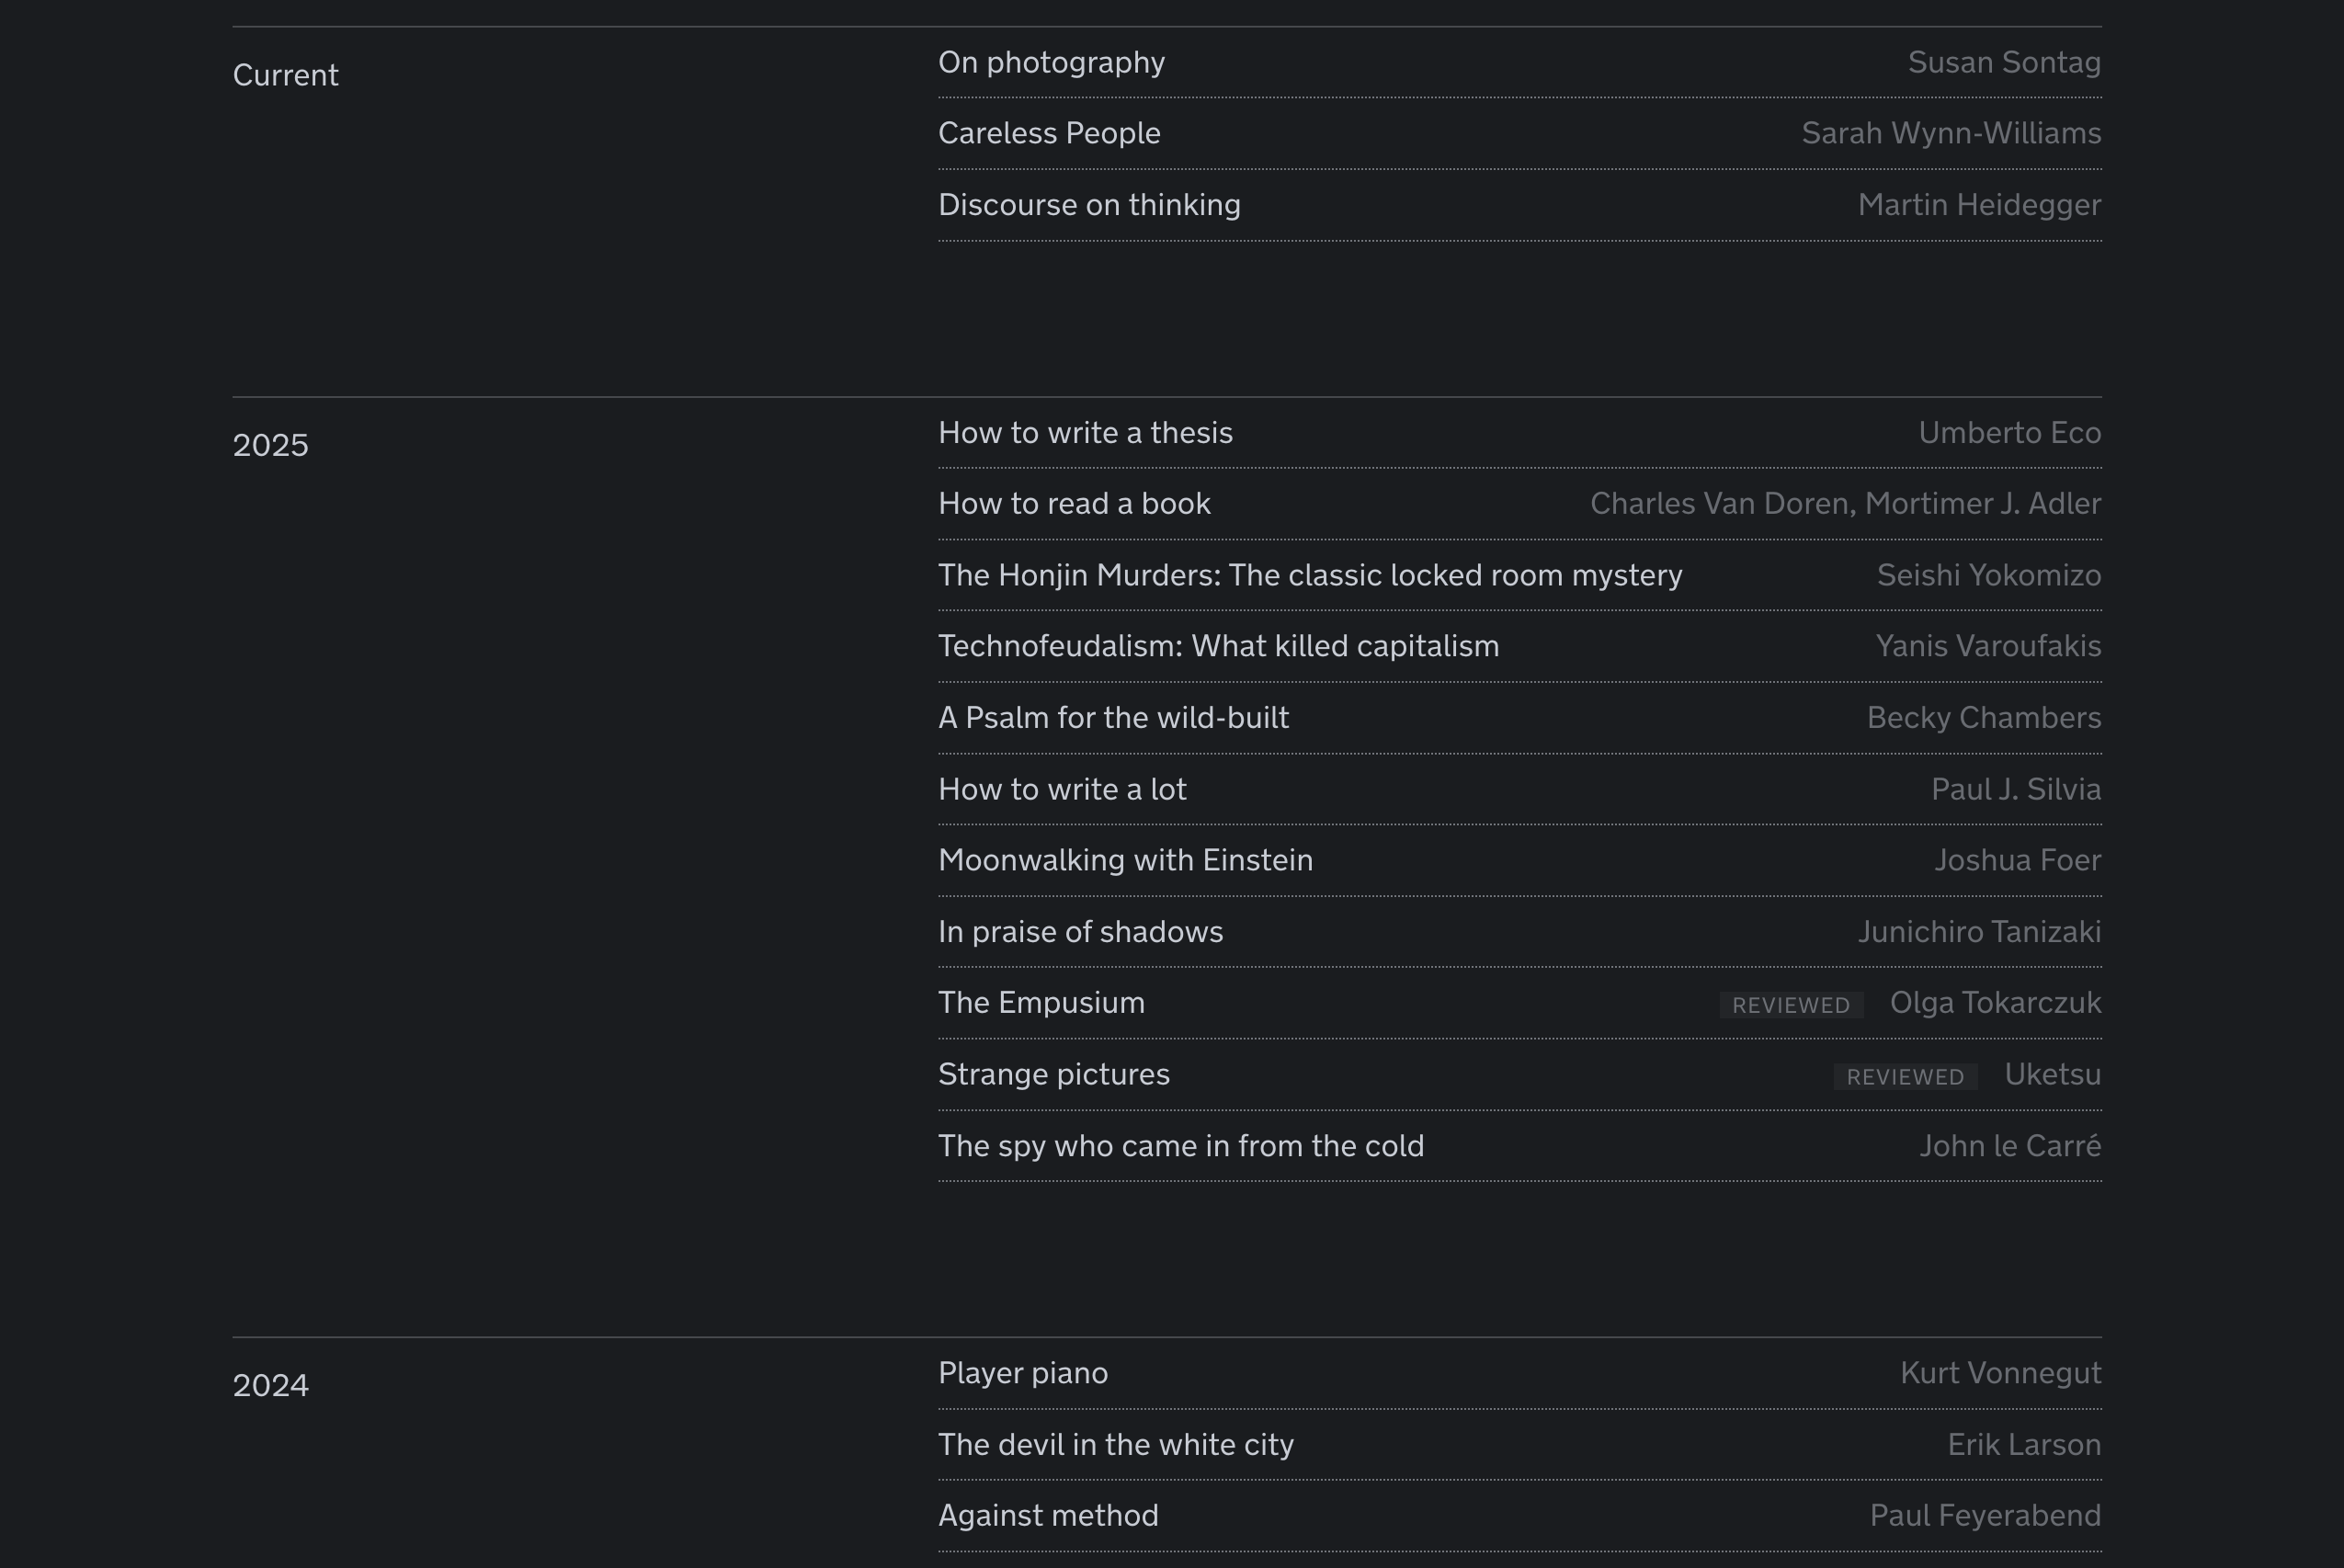Open 'The Empusium' book title
Viewport: 2344px width, 1568px height.
(1041, 1003)
